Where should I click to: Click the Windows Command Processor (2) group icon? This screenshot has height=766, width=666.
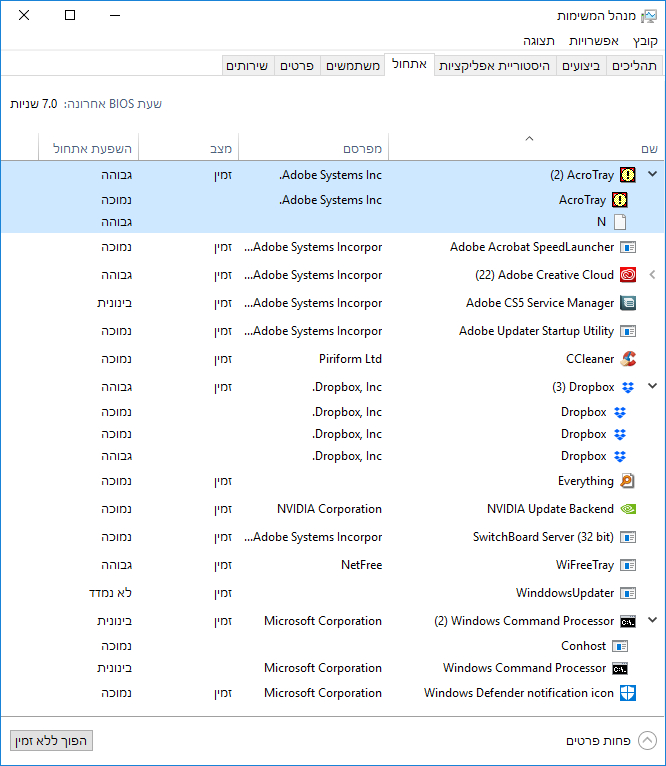628,621
